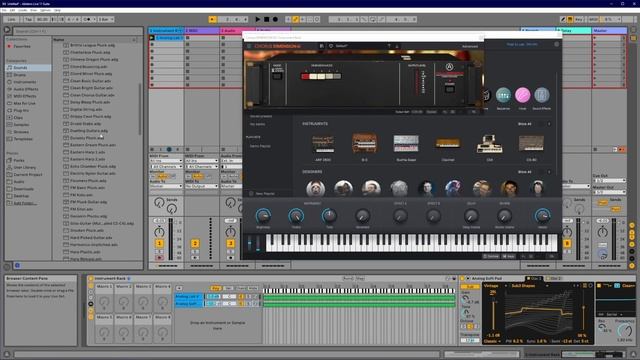Open Favorites collection in the browser

pyautogui.click(x=22, y=46)
